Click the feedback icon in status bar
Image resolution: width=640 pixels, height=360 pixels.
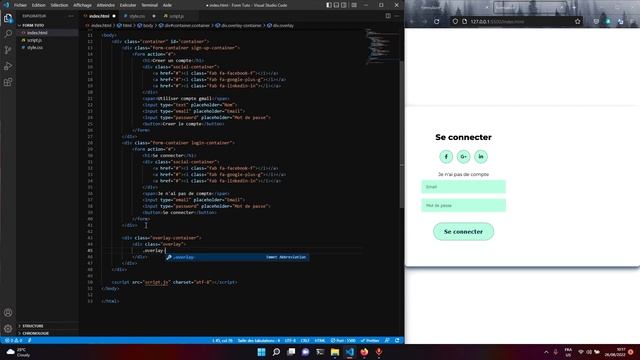pos(387,340)
